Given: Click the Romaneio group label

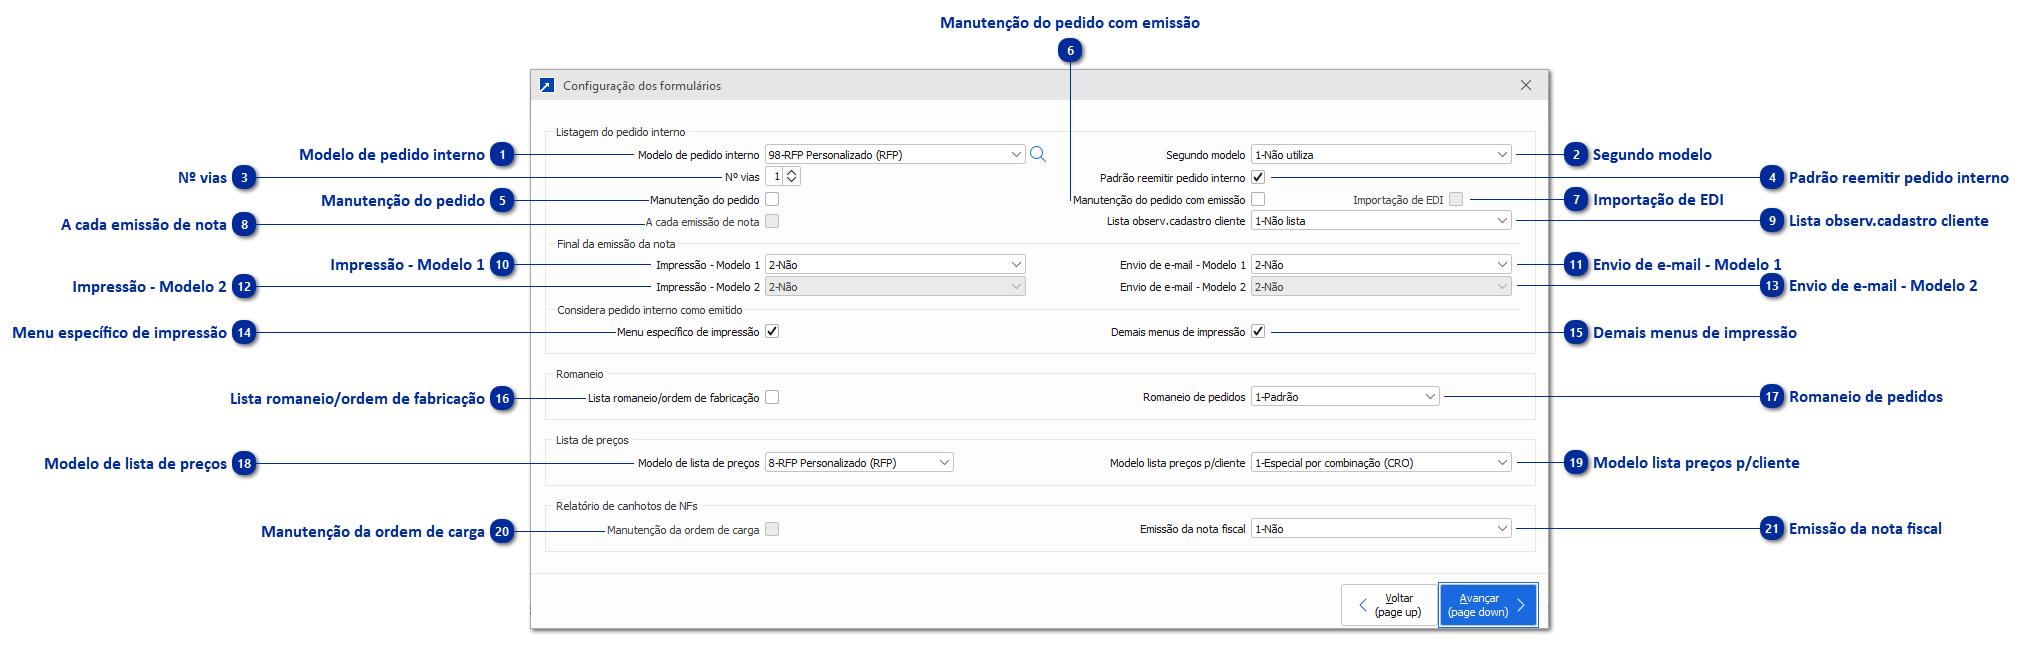Looking at the screenshot, I should coord(580,374).
